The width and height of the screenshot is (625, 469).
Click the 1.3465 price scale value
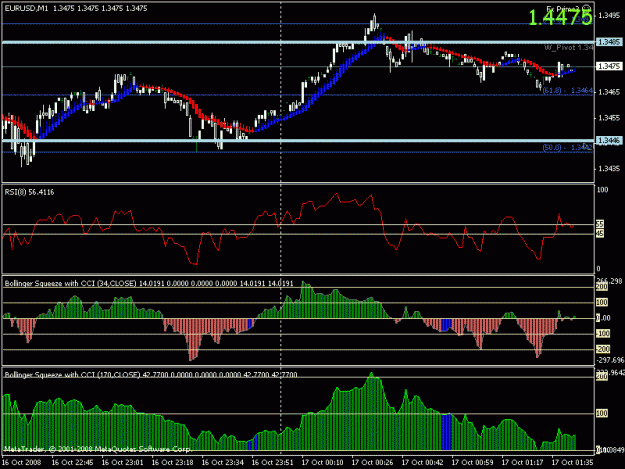tap(609, 92)
